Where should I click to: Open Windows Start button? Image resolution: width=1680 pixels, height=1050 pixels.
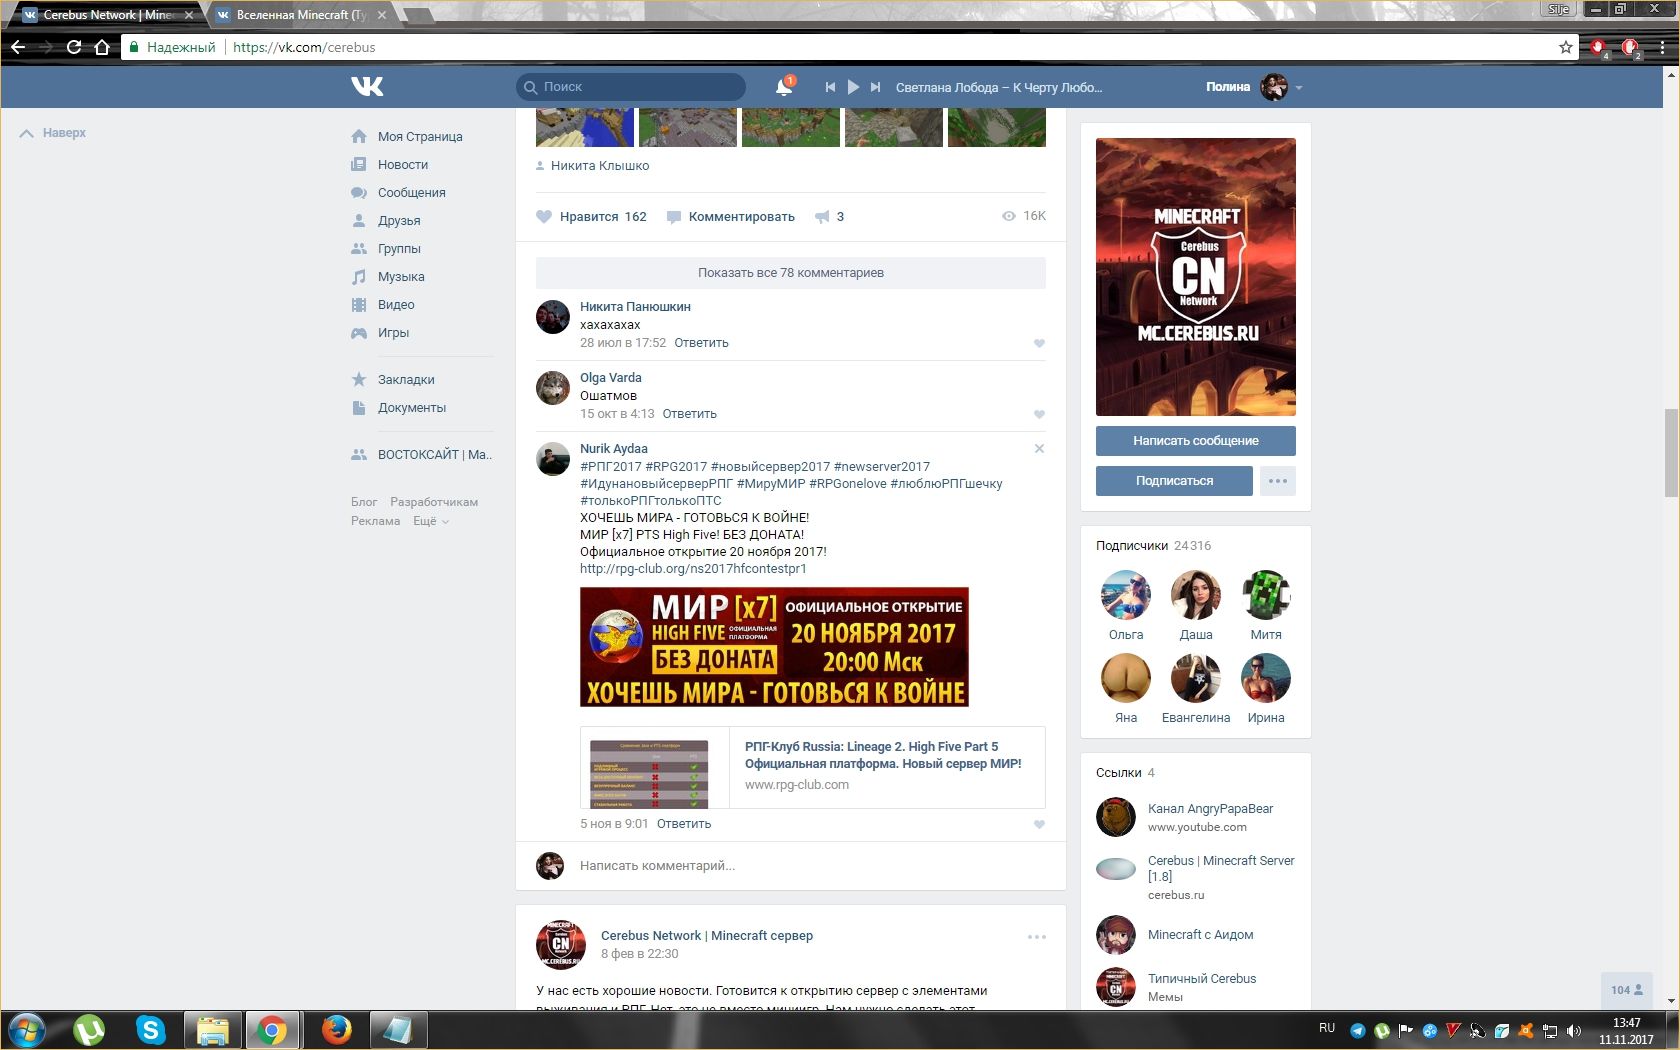tap(28, 1030)
